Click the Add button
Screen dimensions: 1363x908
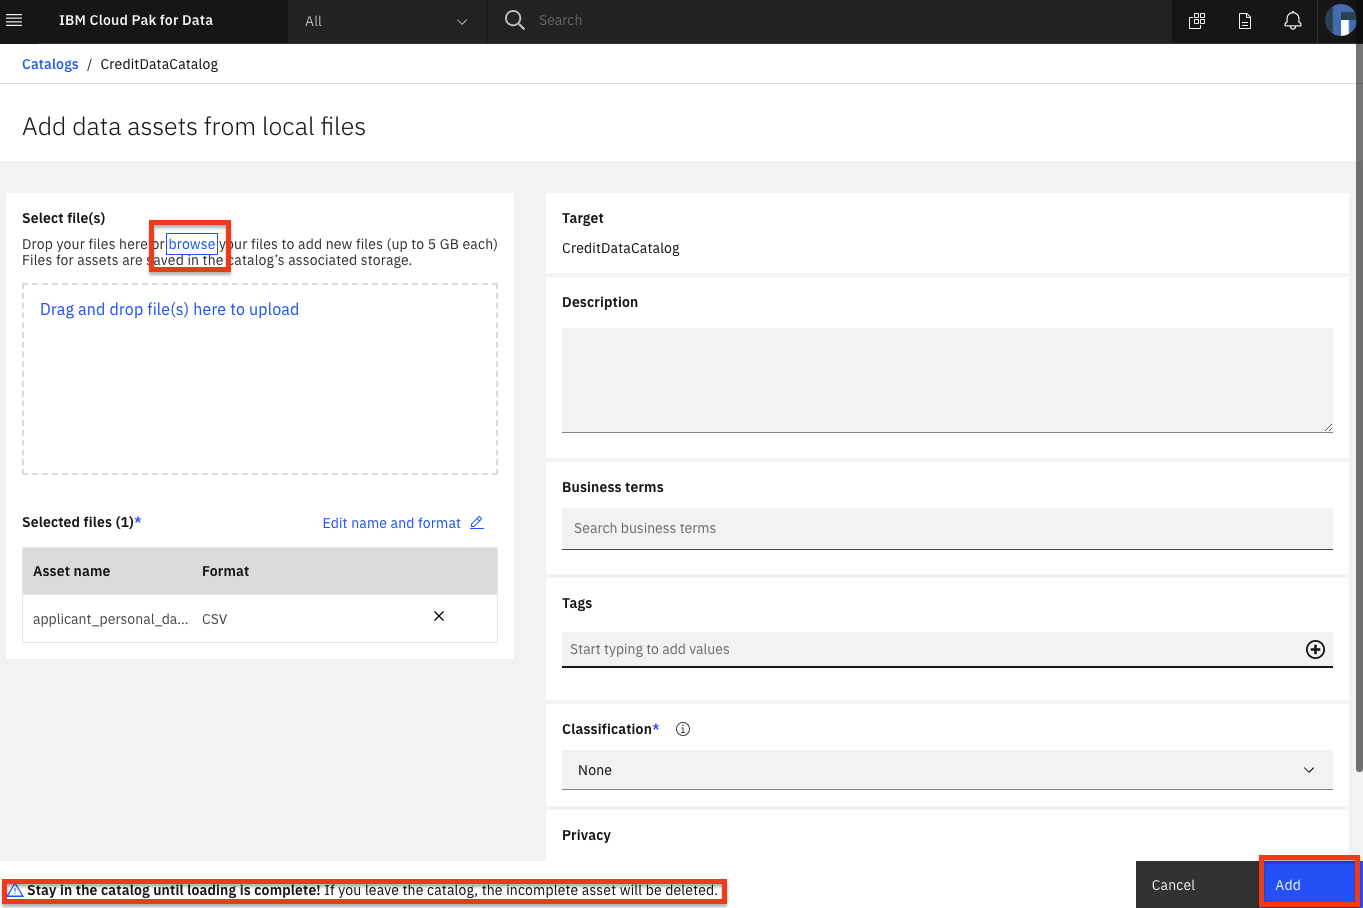(1309, 884)
